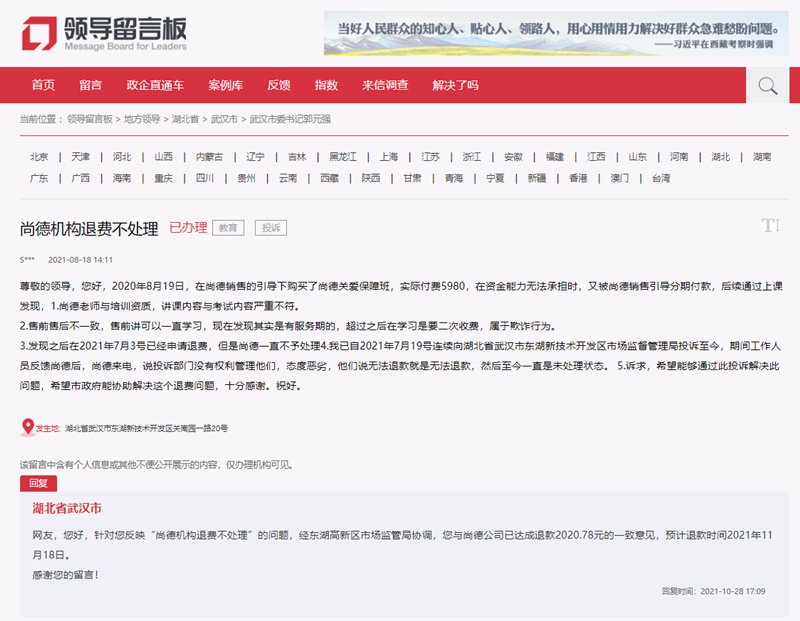Select the 案例库 navigation item
The height and width of the screenshot is (621, 800).
coord(226,86)
